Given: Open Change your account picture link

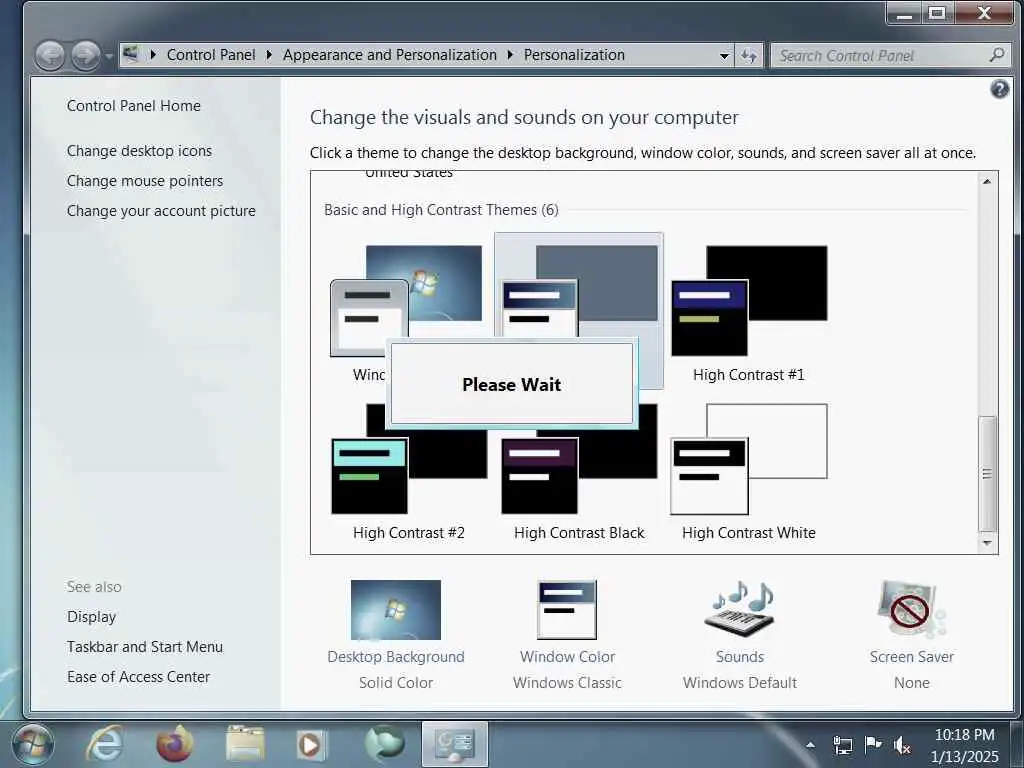Looking at the screenshot, I should [161, 211].
